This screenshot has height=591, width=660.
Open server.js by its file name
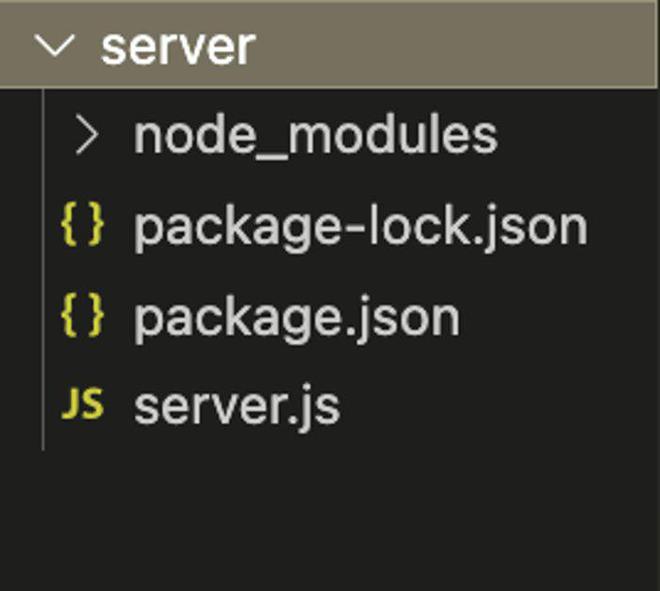point(237,406)
